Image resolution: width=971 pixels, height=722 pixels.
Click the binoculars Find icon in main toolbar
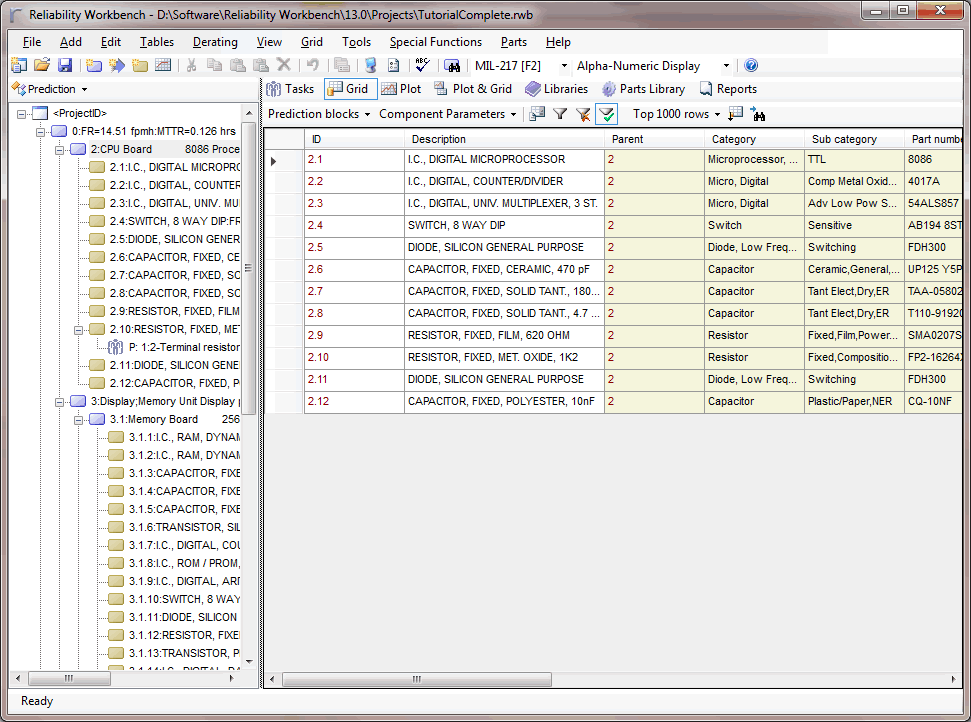tap(452, 66)
